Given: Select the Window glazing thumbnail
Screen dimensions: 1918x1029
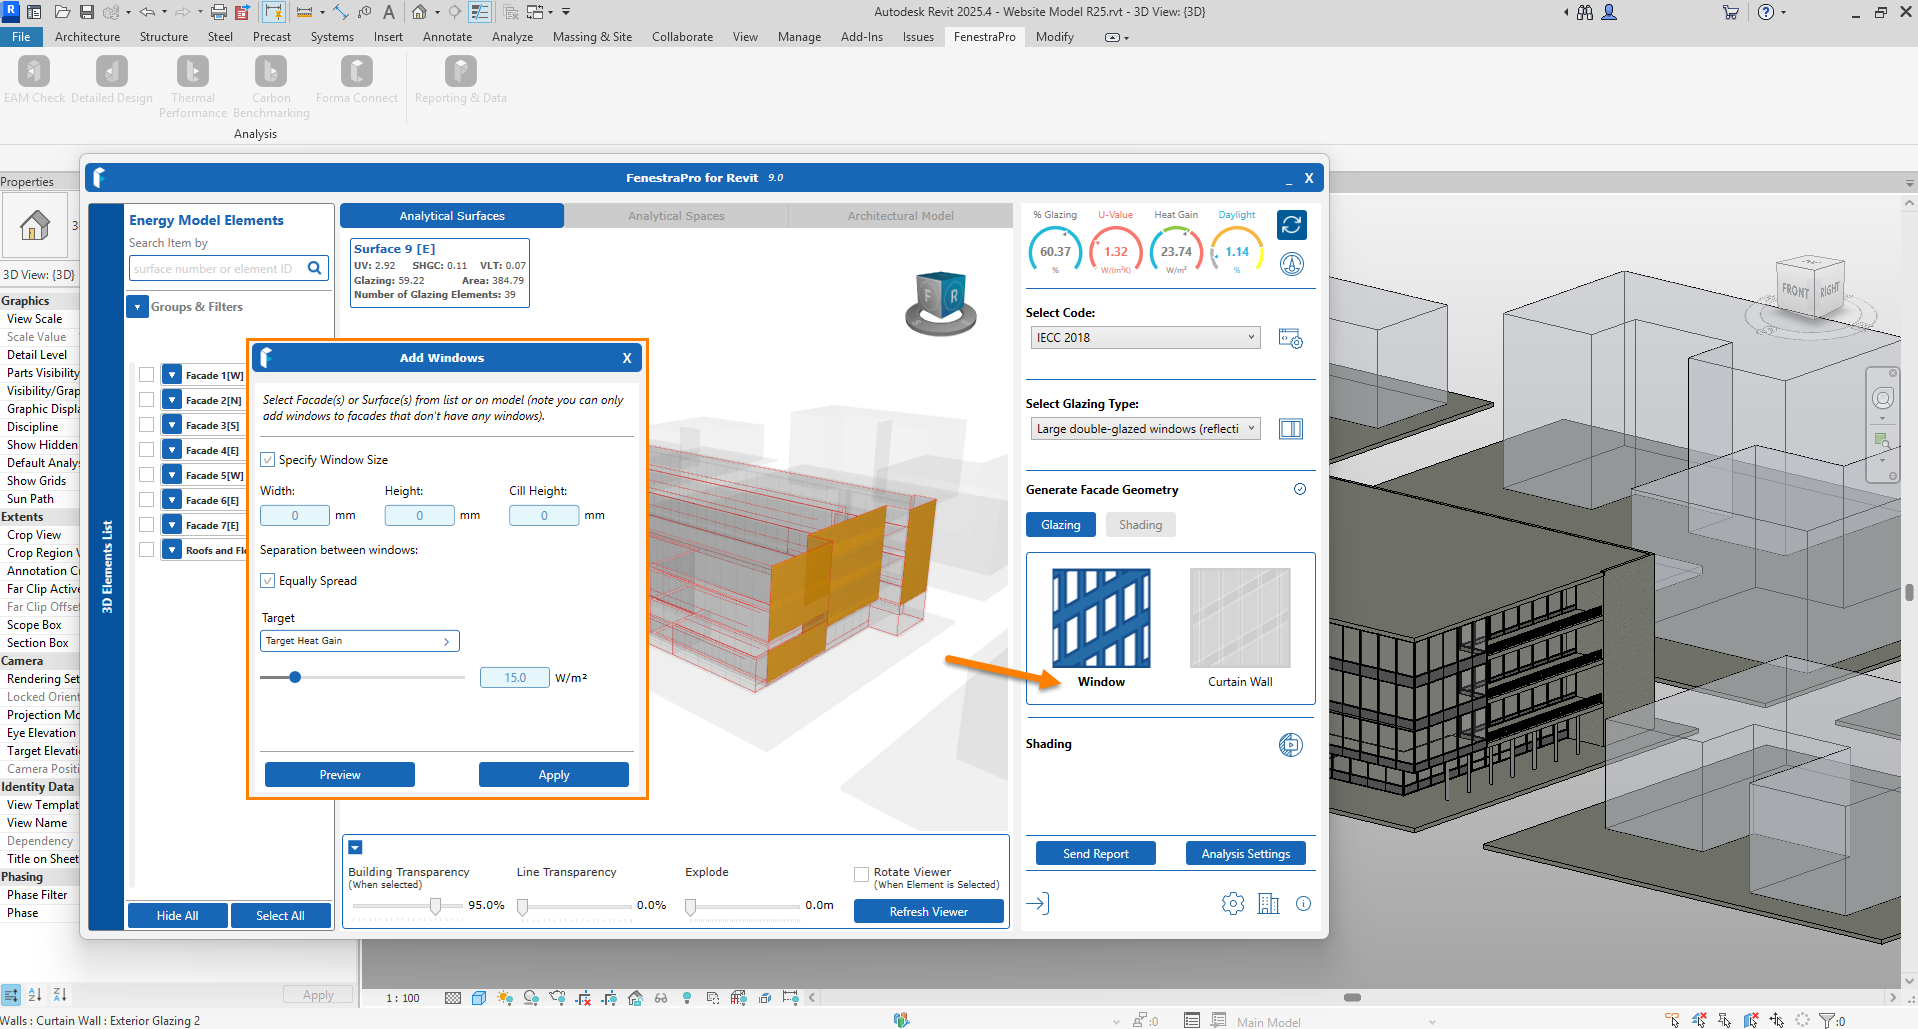Looking at the screenshot, I should point(1101,618).
